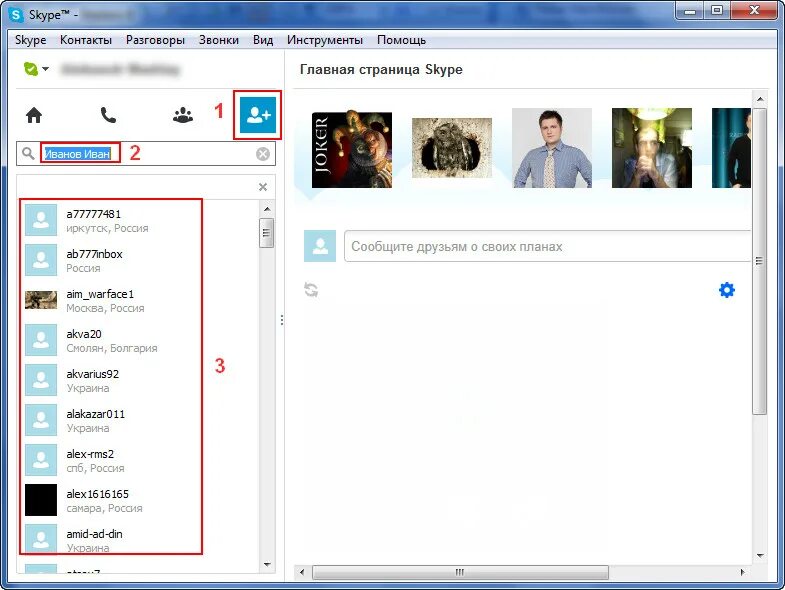The height and width of the screenshot is (590, 785).
Task: Open the Skype Home icon
Action: click(34, 115)
